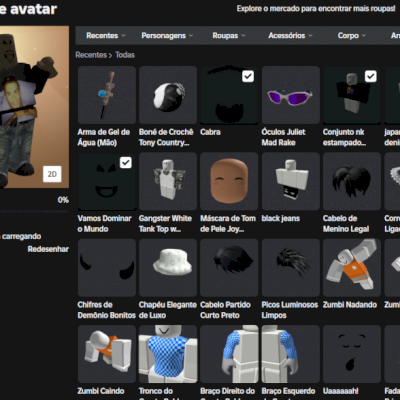This screenshot has width=400, height=400.
Task: Open the Explore o mercado link
Action: pyautogui.click(x=316, y=9)
